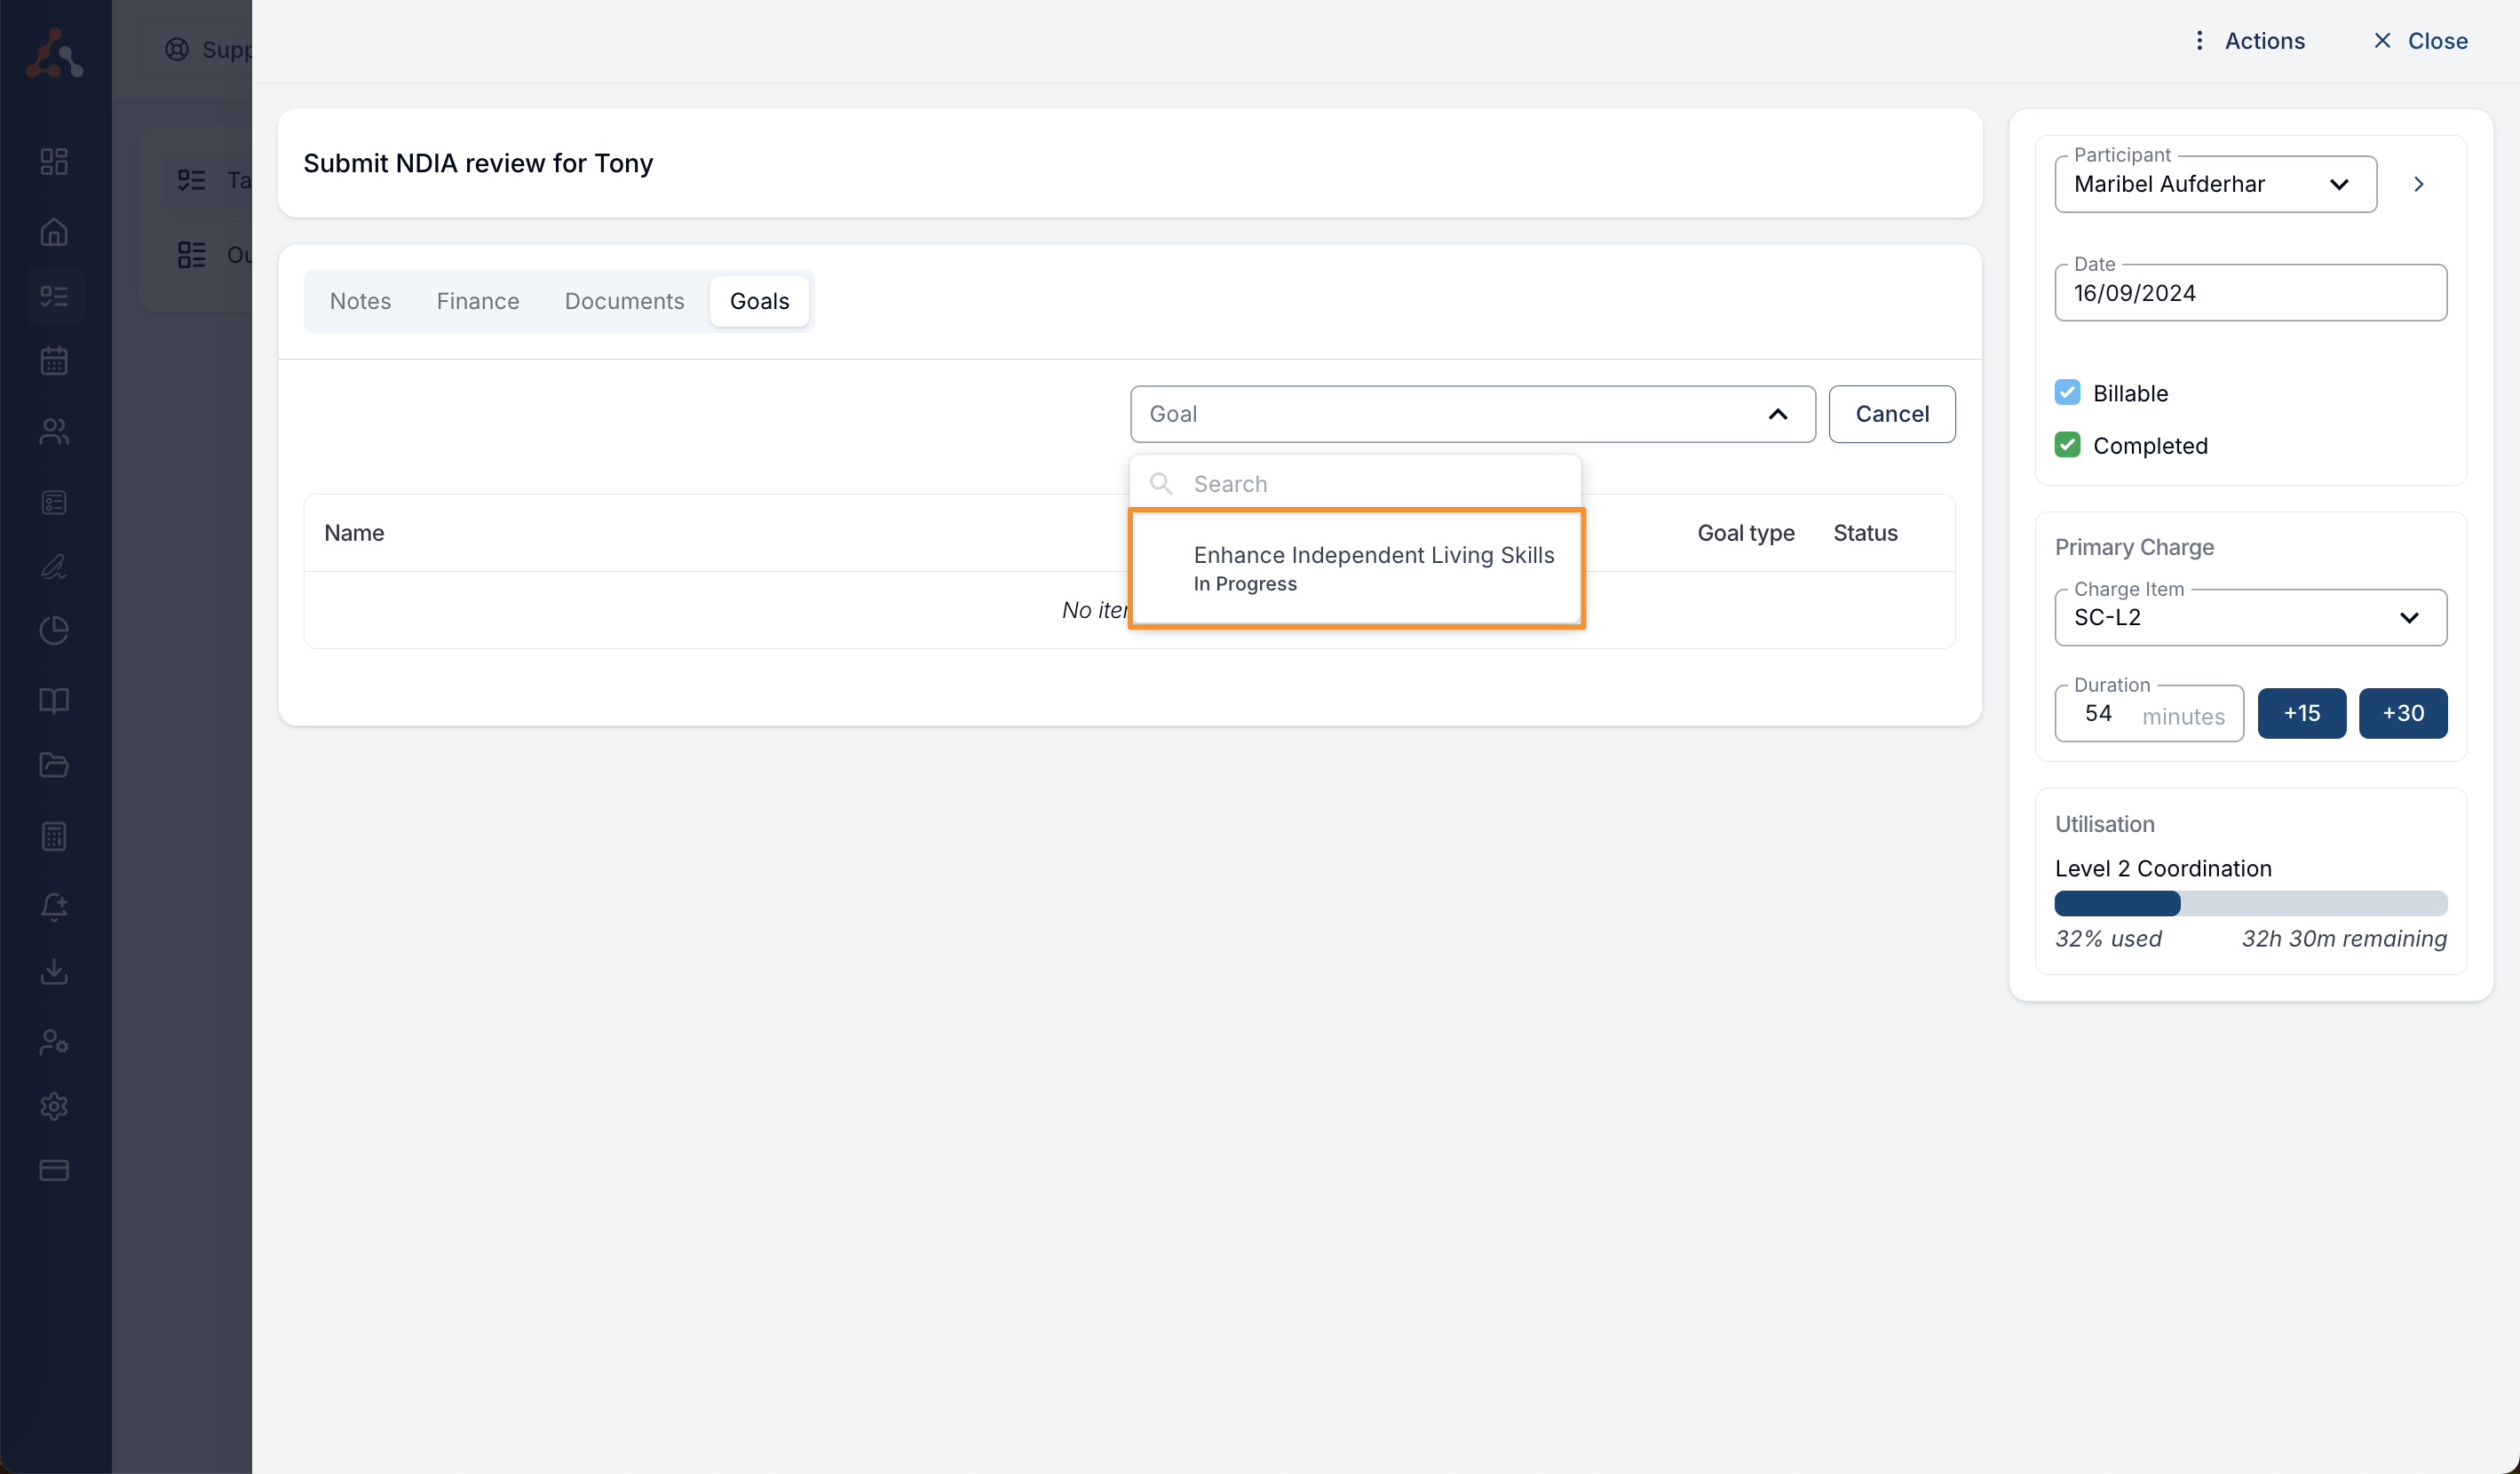Image resolution: width=2520 pixels, height=1474 pixels.
Task: Click the Utilisation heading
Action: click(2104, 824)
